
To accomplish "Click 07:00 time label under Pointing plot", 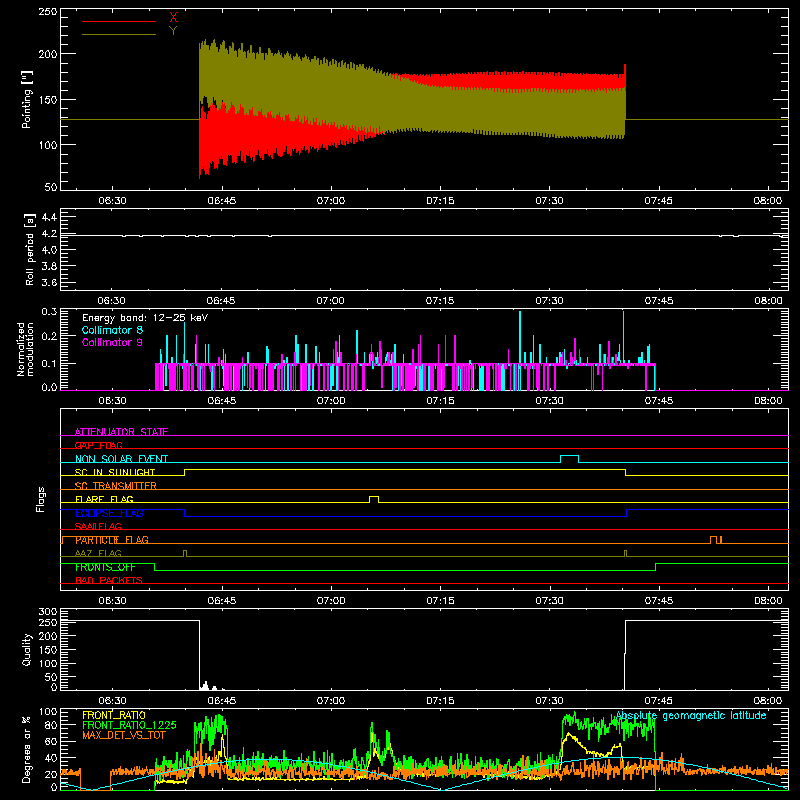I will point(331,201).
